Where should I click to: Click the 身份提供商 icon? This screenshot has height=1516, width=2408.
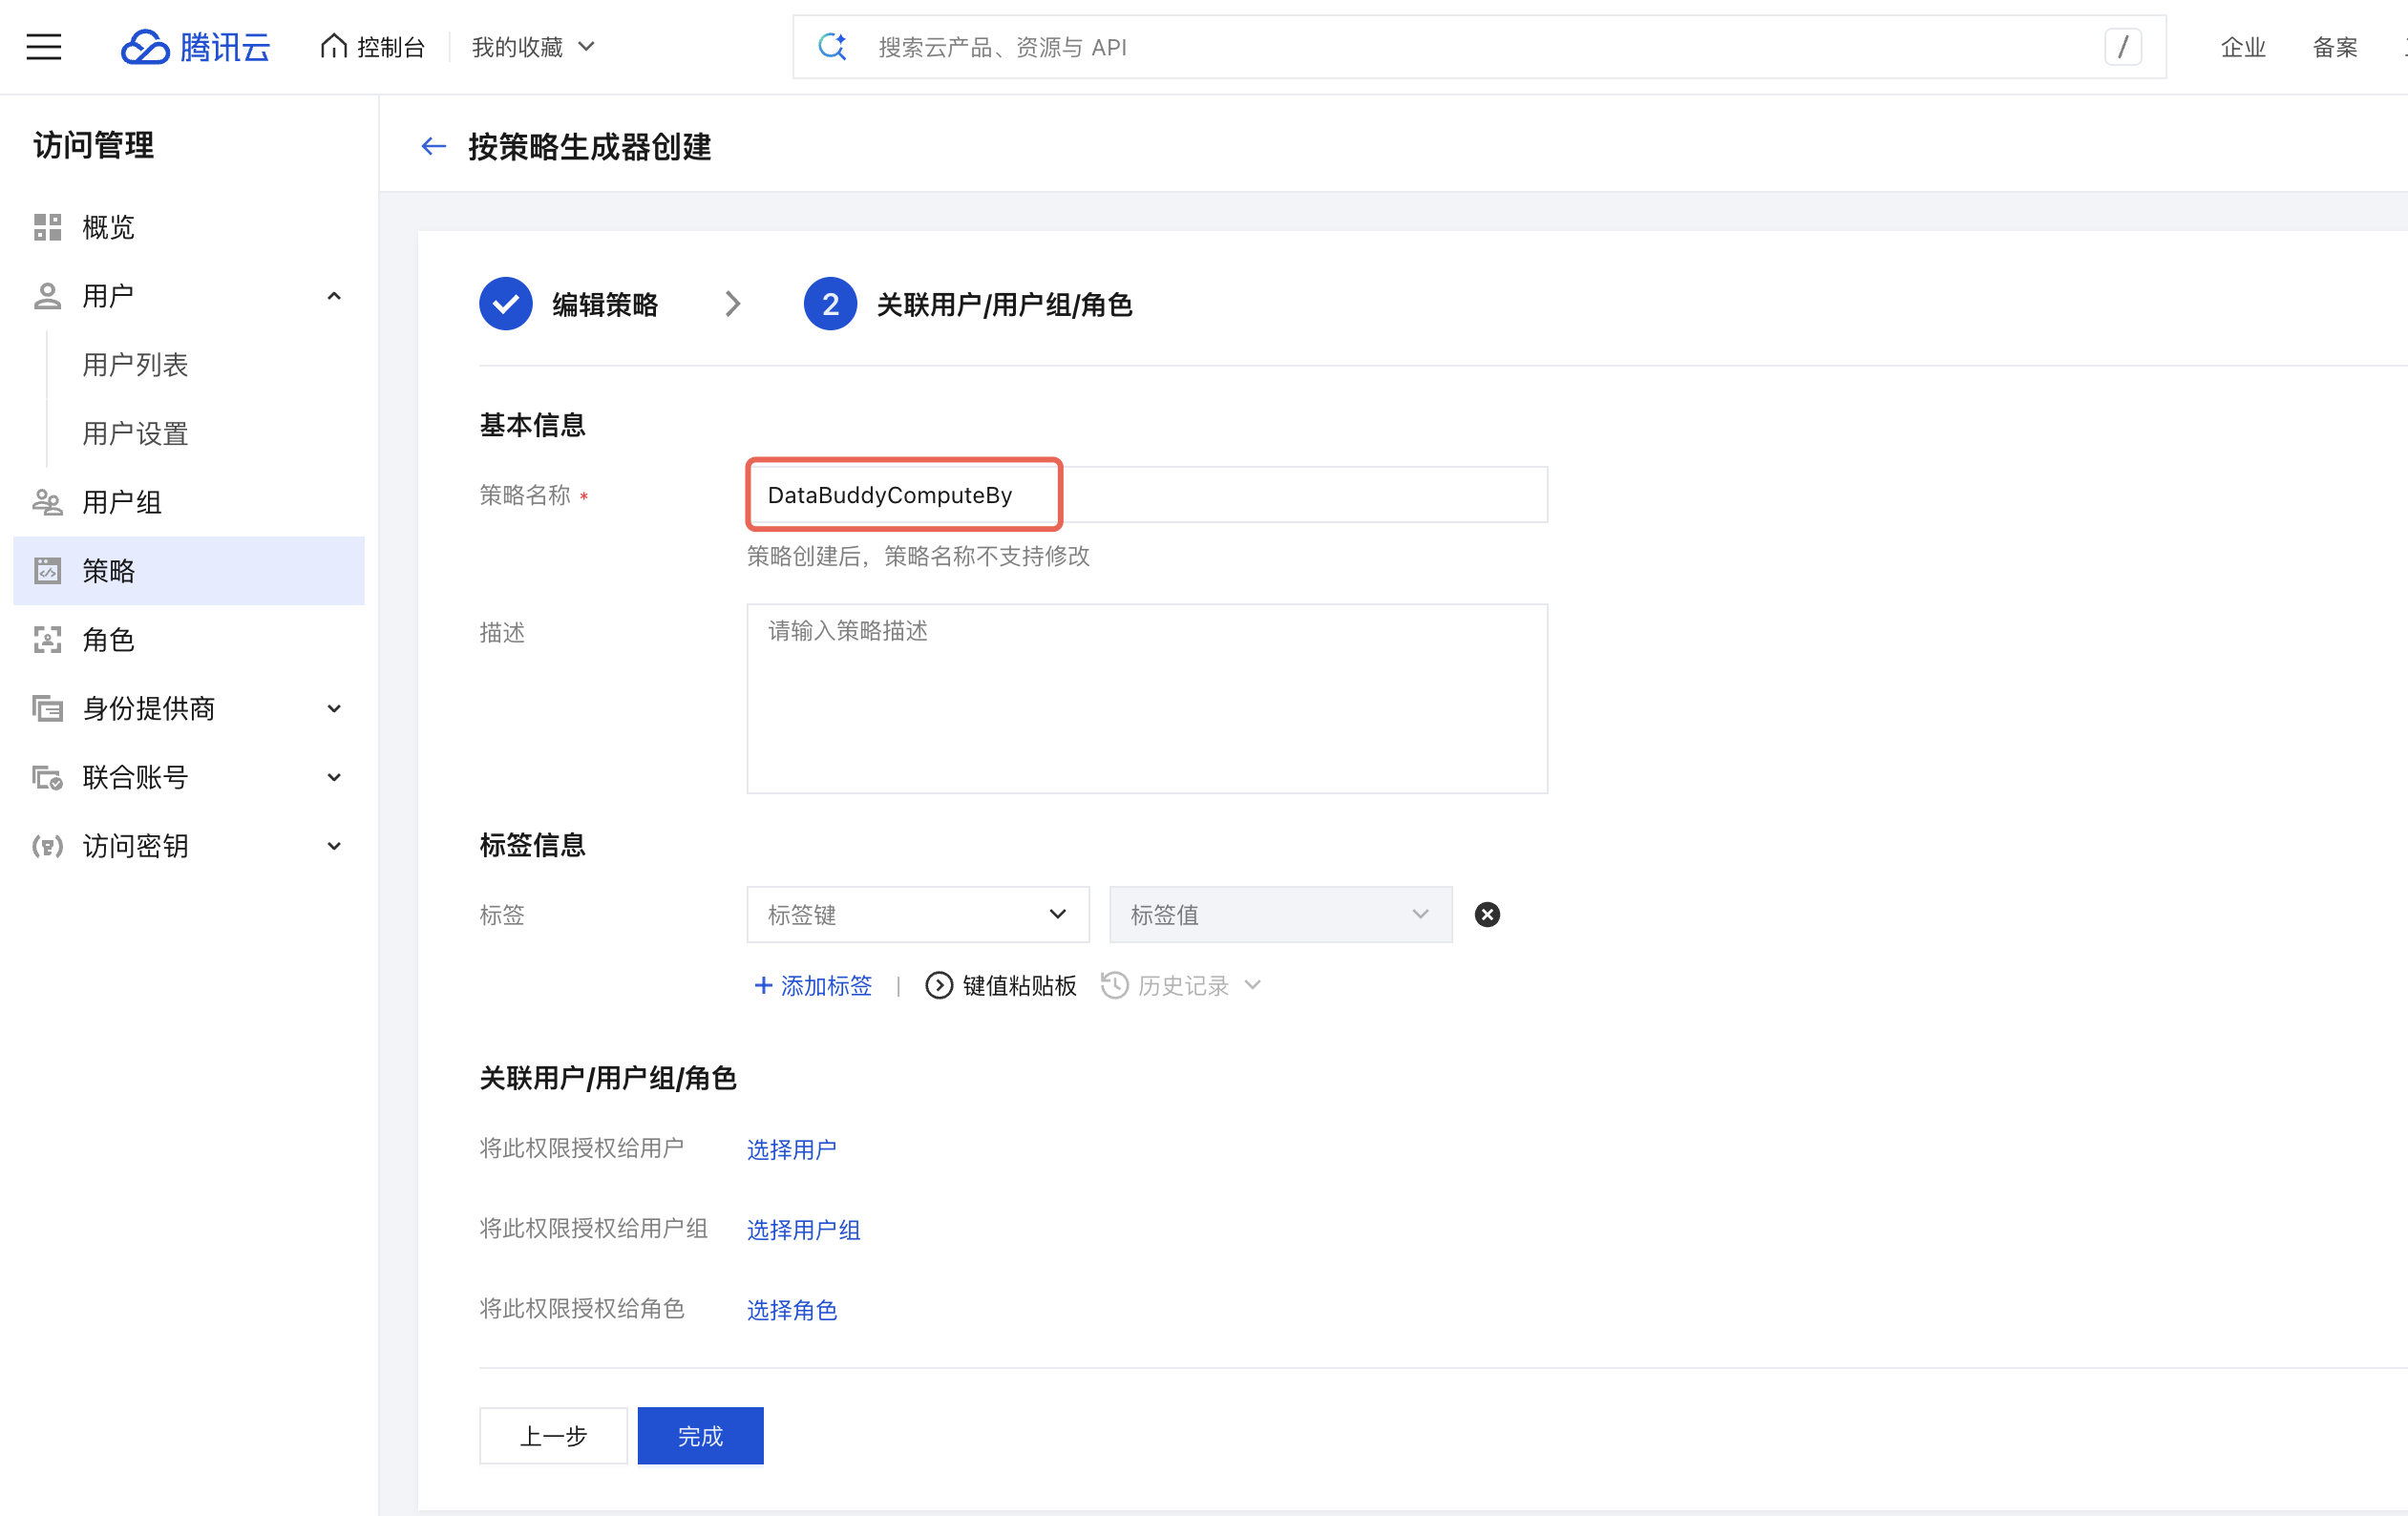(x=48, y=709)
